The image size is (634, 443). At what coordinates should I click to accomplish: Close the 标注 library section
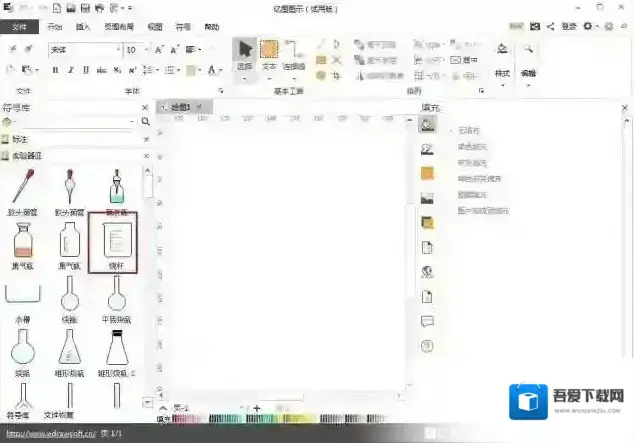coord(146,139)
